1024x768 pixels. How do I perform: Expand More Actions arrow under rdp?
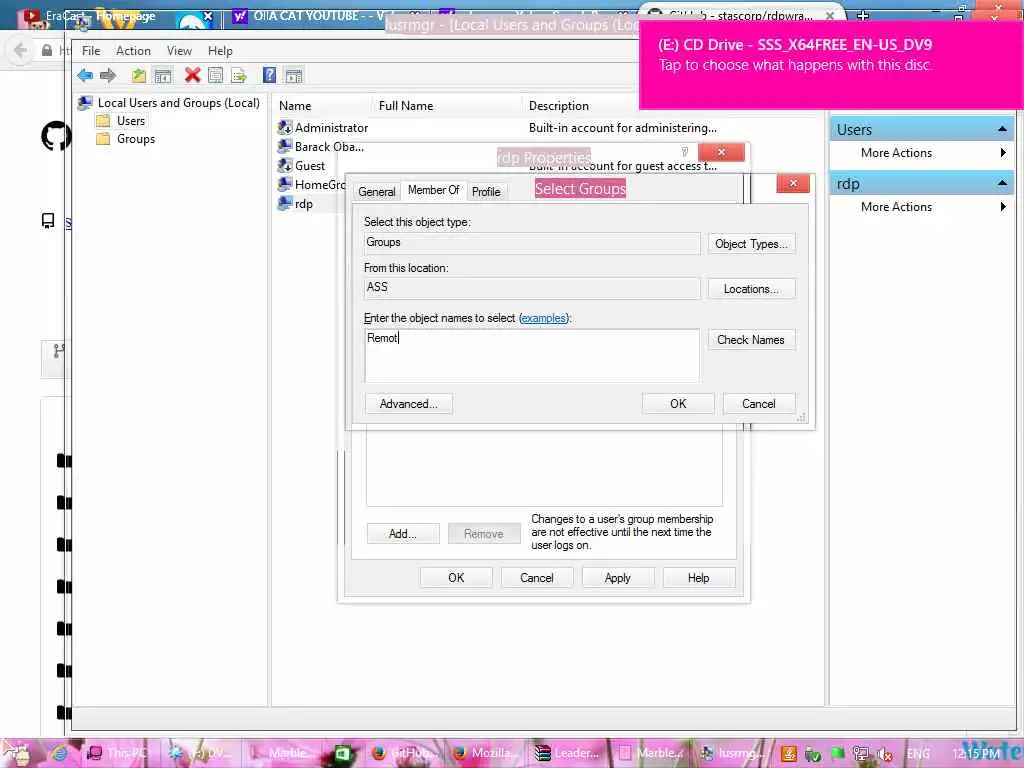1003,207
